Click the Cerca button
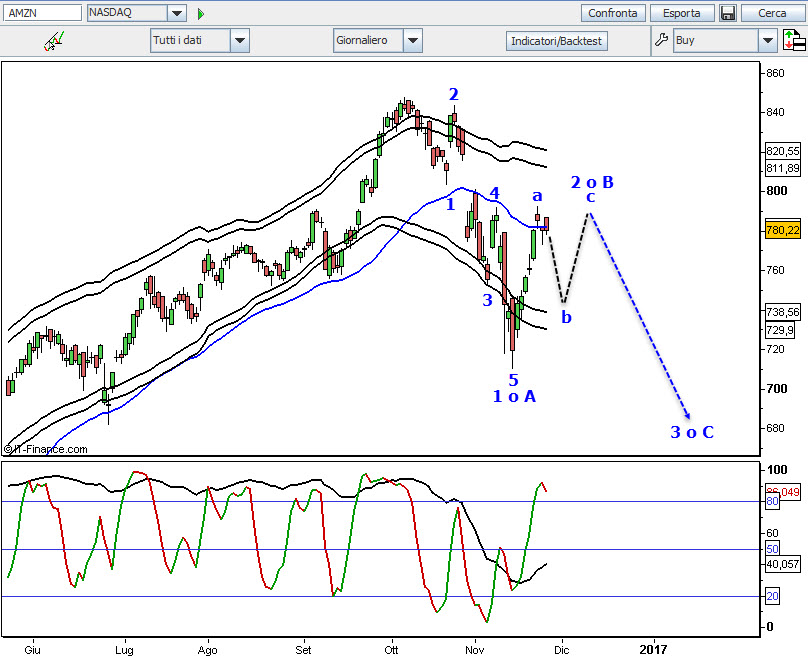Image resolution: width=808 pixels, height=656 pixels. (772, 13)
